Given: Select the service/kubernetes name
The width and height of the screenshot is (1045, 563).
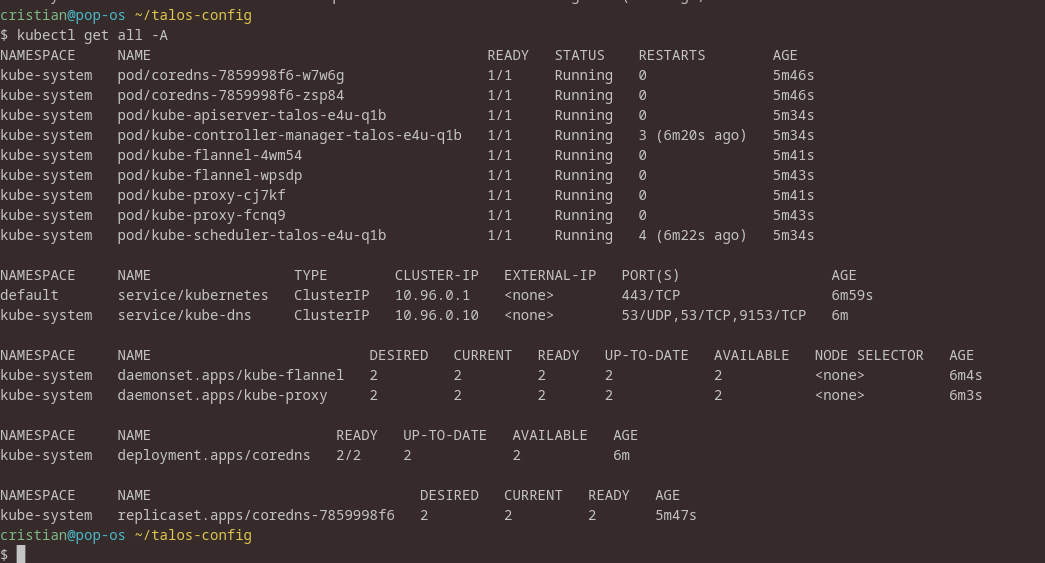Looking at the screenshot, I should click(x=193, y=295).
